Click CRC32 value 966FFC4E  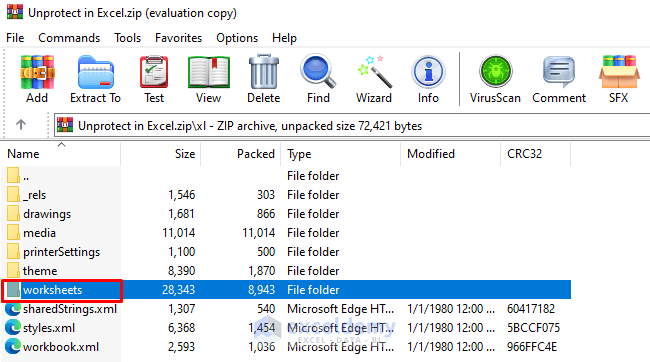coord(531,347)
